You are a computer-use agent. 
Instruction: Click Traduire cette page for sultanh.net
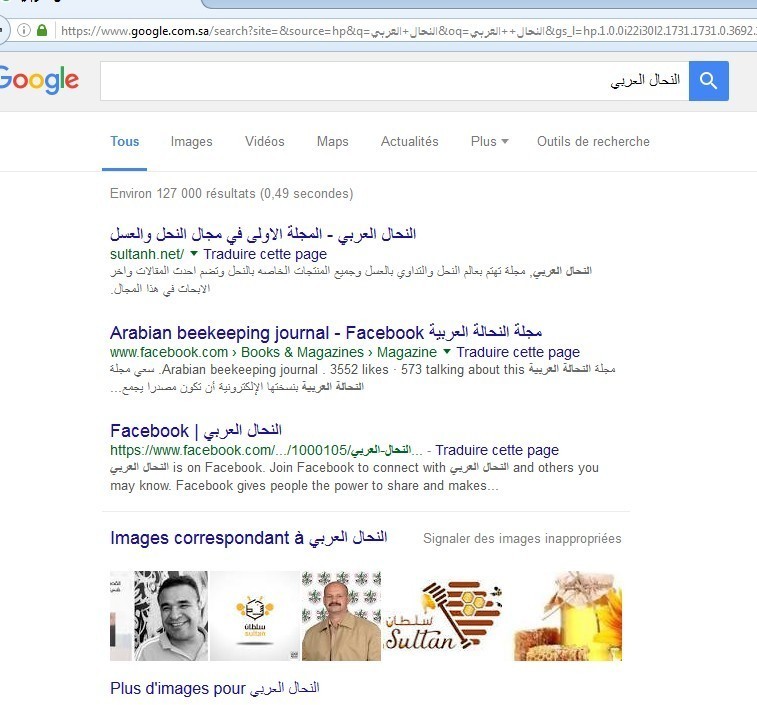(265, 254)
